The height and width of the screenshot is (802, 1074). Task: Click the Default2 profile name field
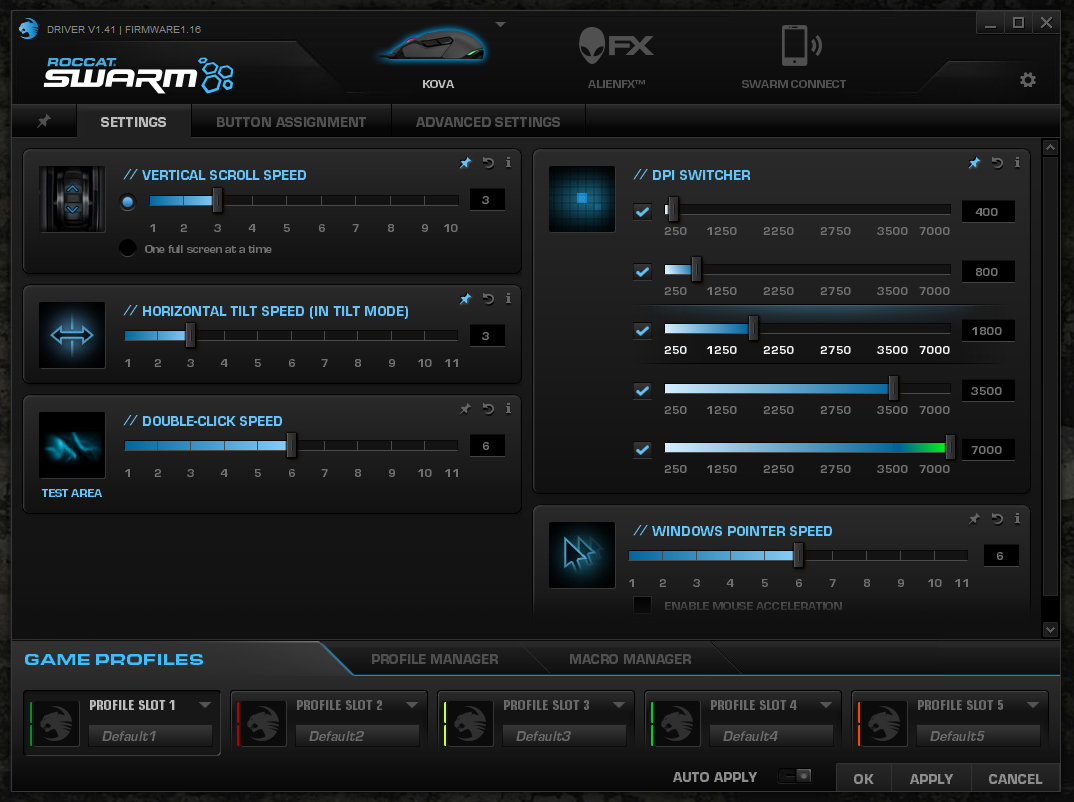pyautogui.click(x=358, y=736)
